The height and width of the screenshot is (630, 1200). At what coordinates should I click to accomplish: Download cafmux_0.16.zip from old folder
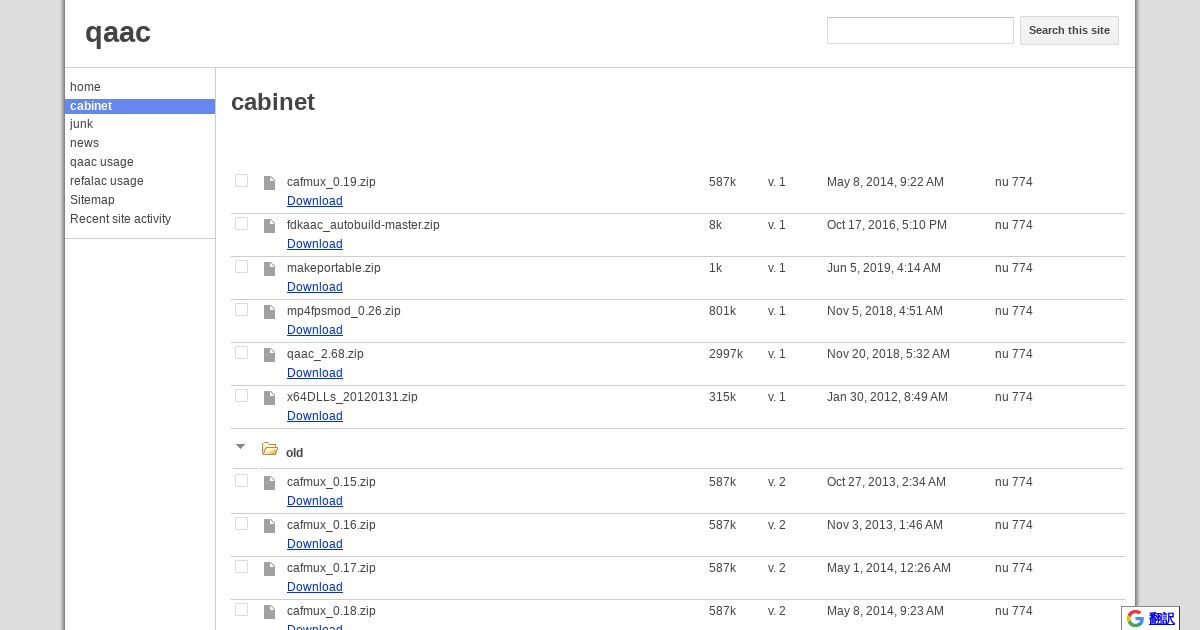tap(315, 544)
